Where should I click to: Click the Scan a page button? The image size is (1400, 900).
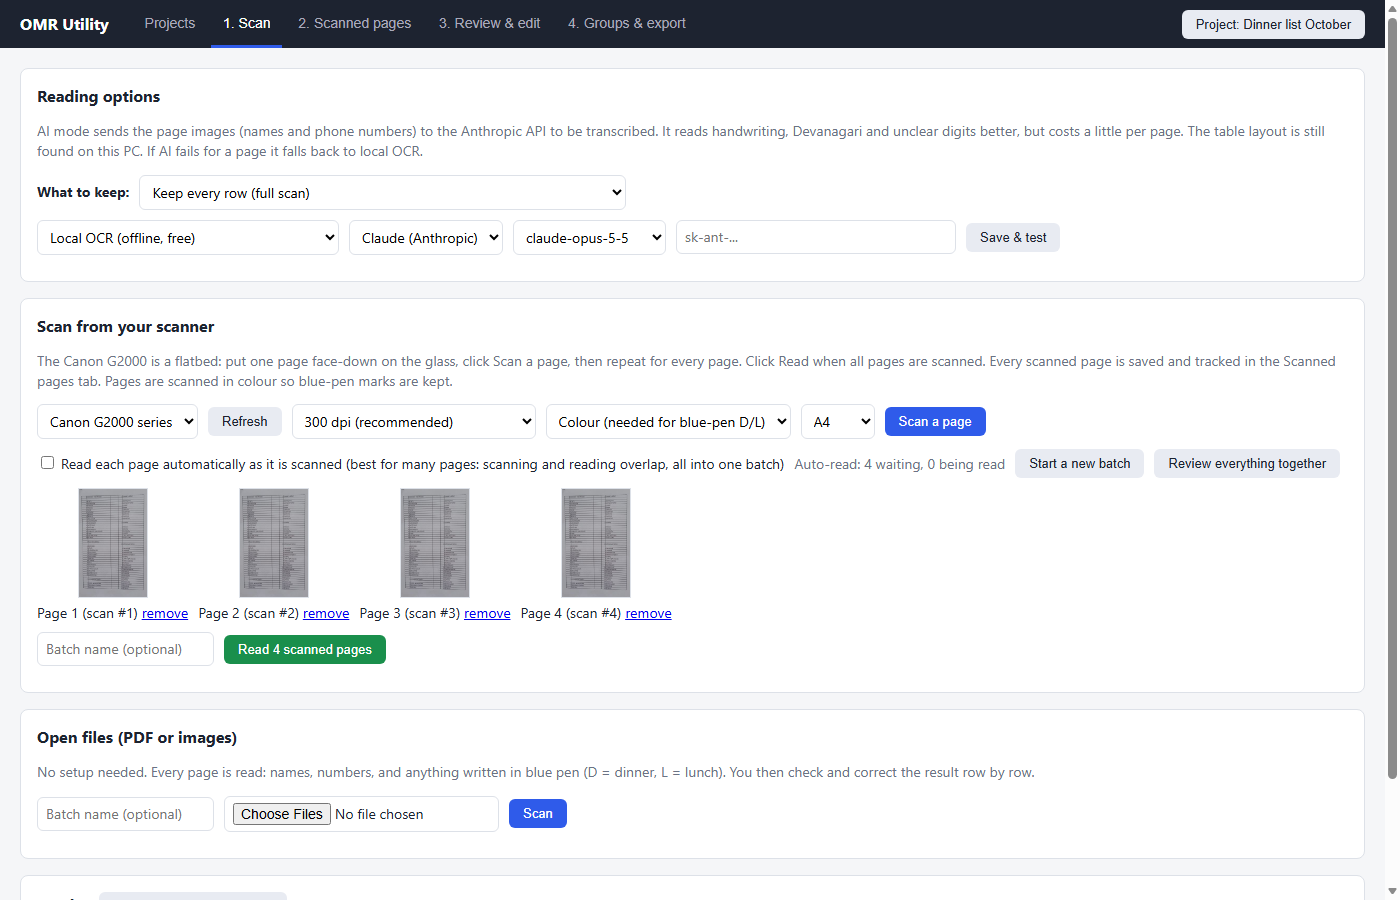pyautogui.click(x=935, y=422)
